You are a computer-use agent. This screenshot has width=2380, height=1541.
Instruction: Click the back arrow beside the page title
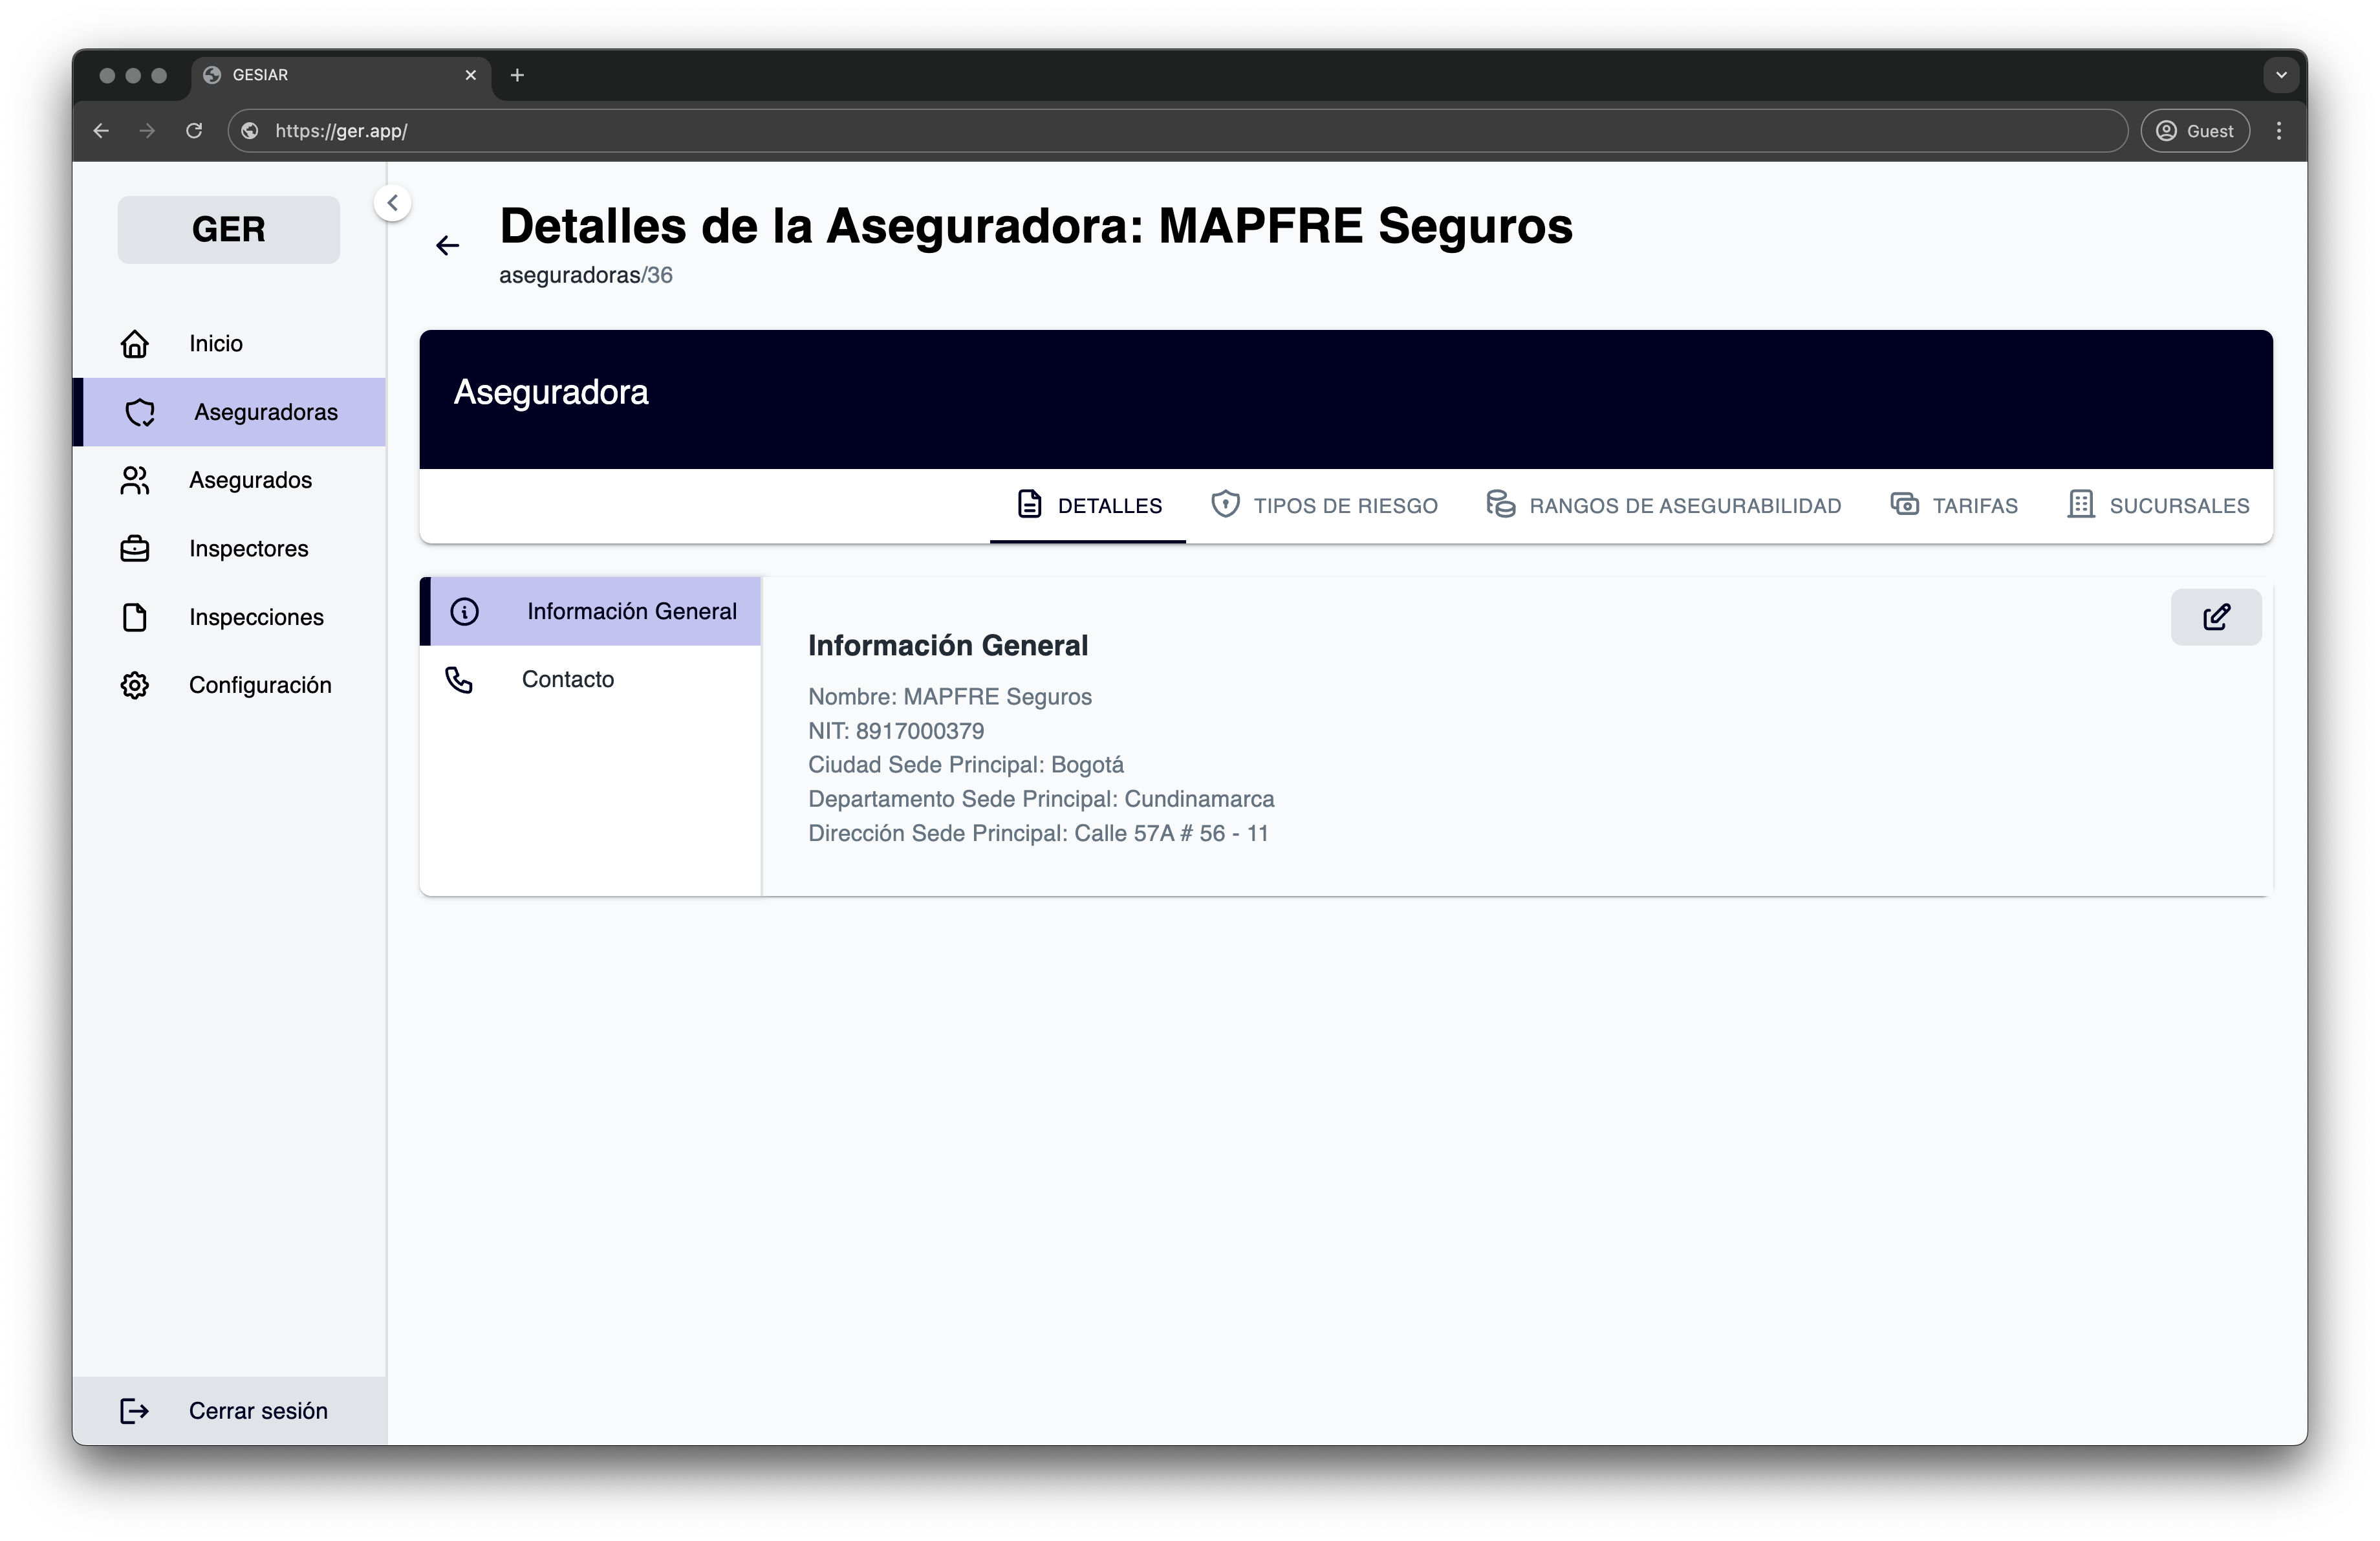tap(447, 245)
